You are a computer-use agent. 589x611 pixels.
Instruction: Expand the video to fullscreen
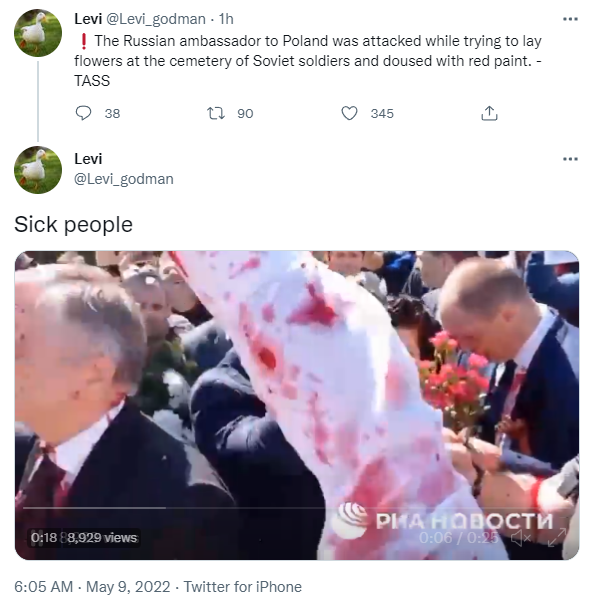tap(557, 537)
